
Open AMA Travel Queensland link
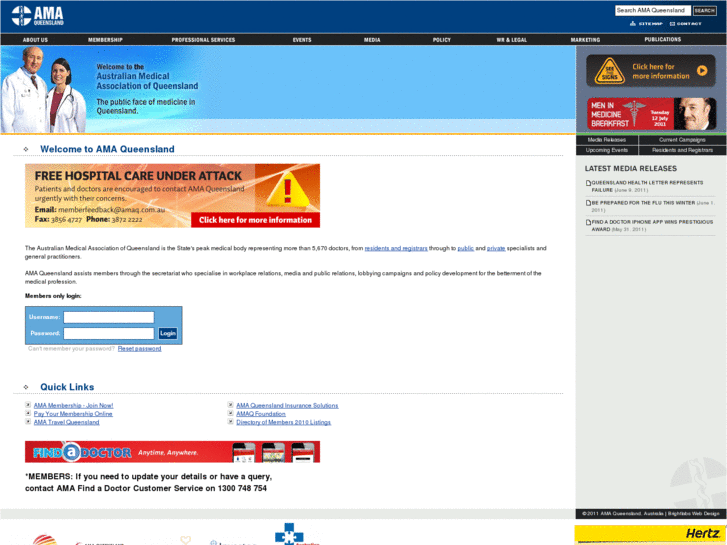[66, 422]
